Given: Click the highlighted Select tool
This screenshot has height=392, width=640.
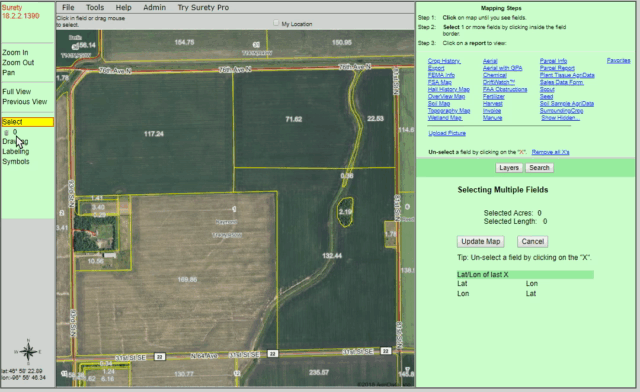Looking at the screenshot, I should [x=28, y=122].
